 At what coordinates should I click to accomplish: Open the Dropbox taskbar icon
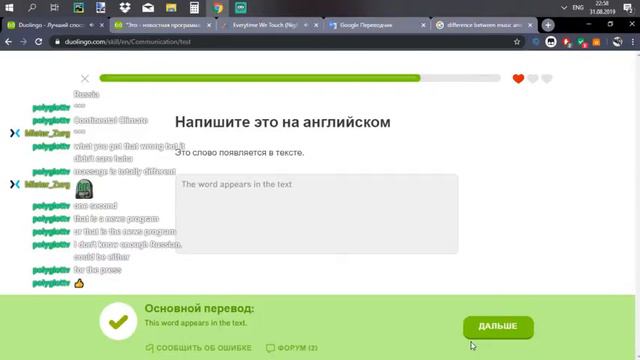click(125, 8)
